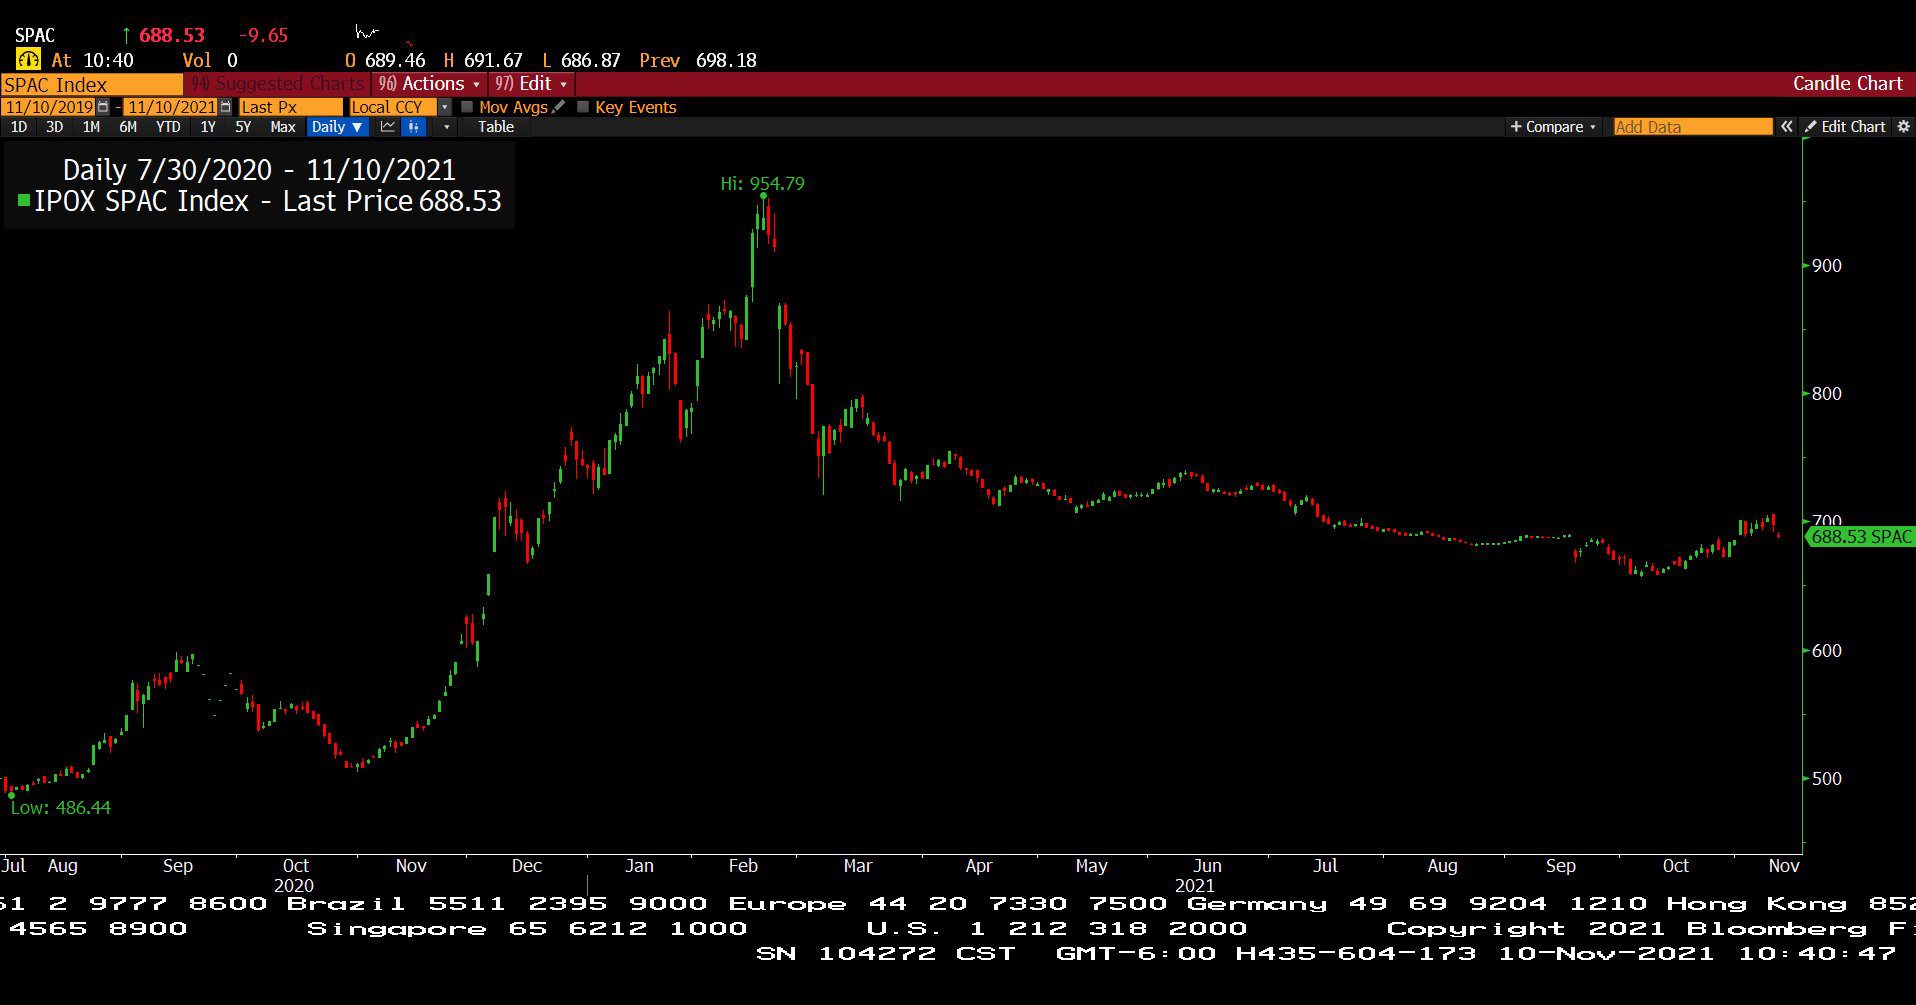Open the Compare dropdown

[1553, 127]
